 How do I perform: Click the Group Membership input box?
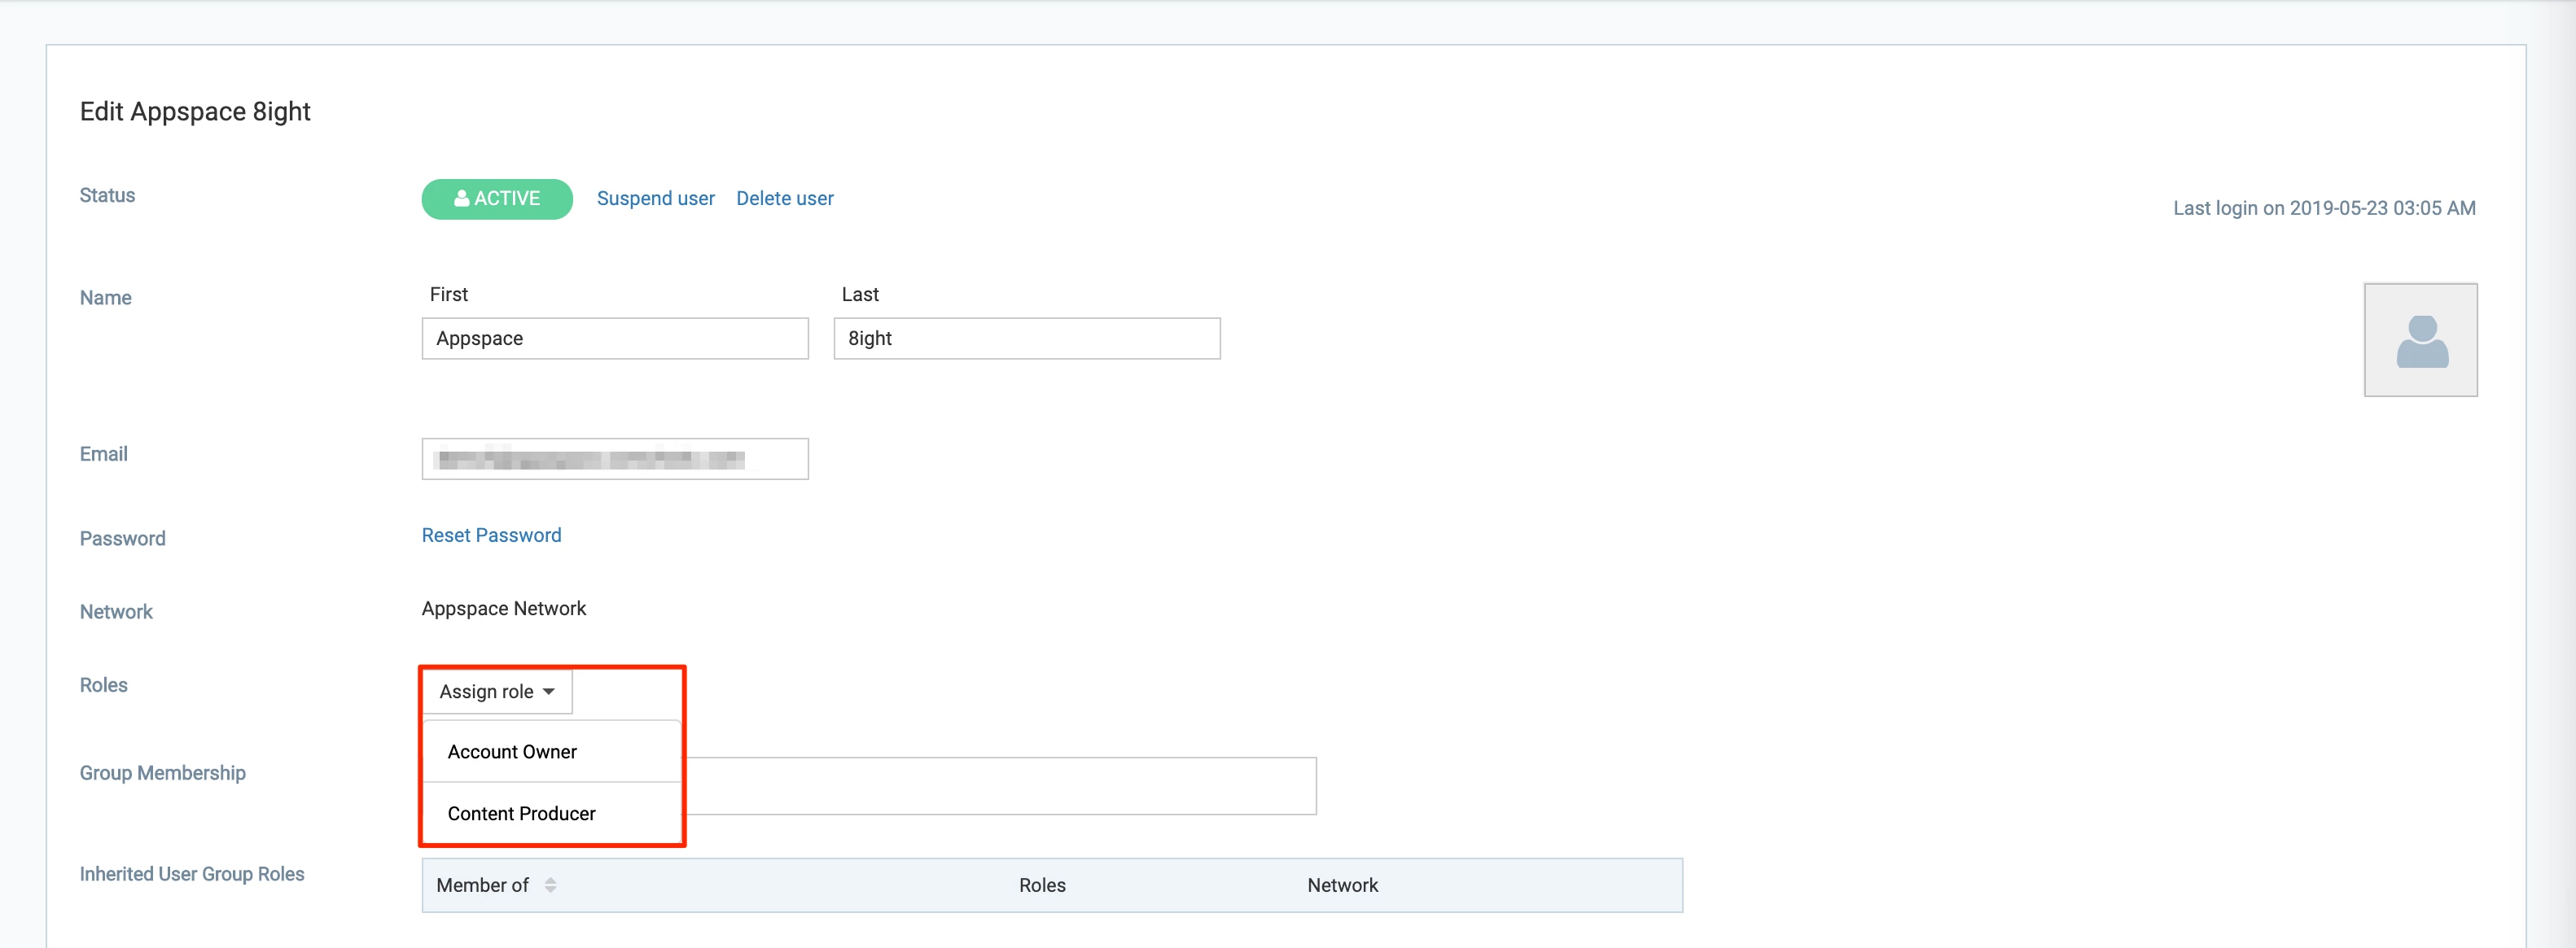click(1000, 786)
